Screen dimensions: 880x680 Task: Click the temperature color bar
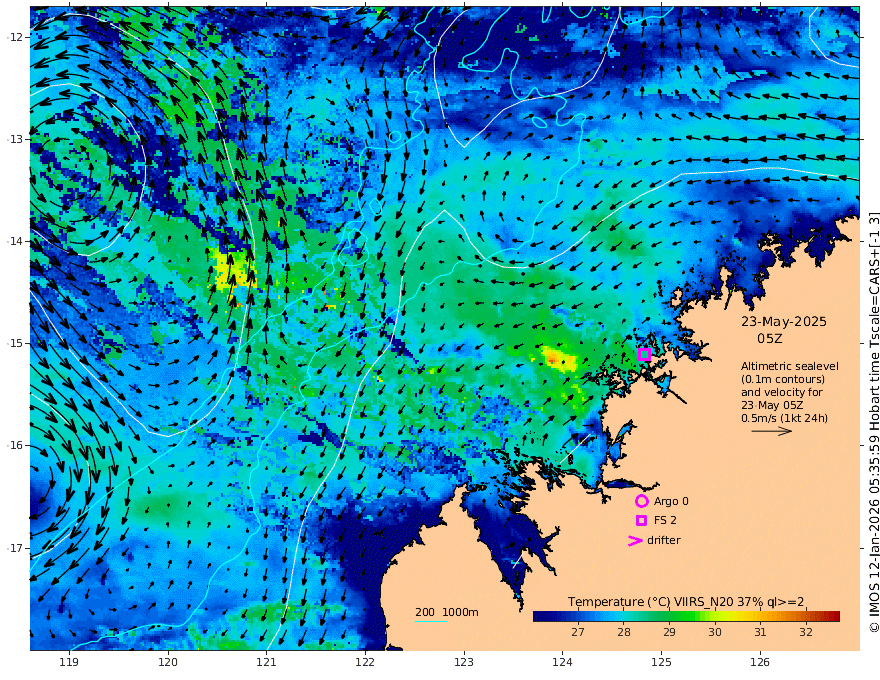tap(686, 617)
